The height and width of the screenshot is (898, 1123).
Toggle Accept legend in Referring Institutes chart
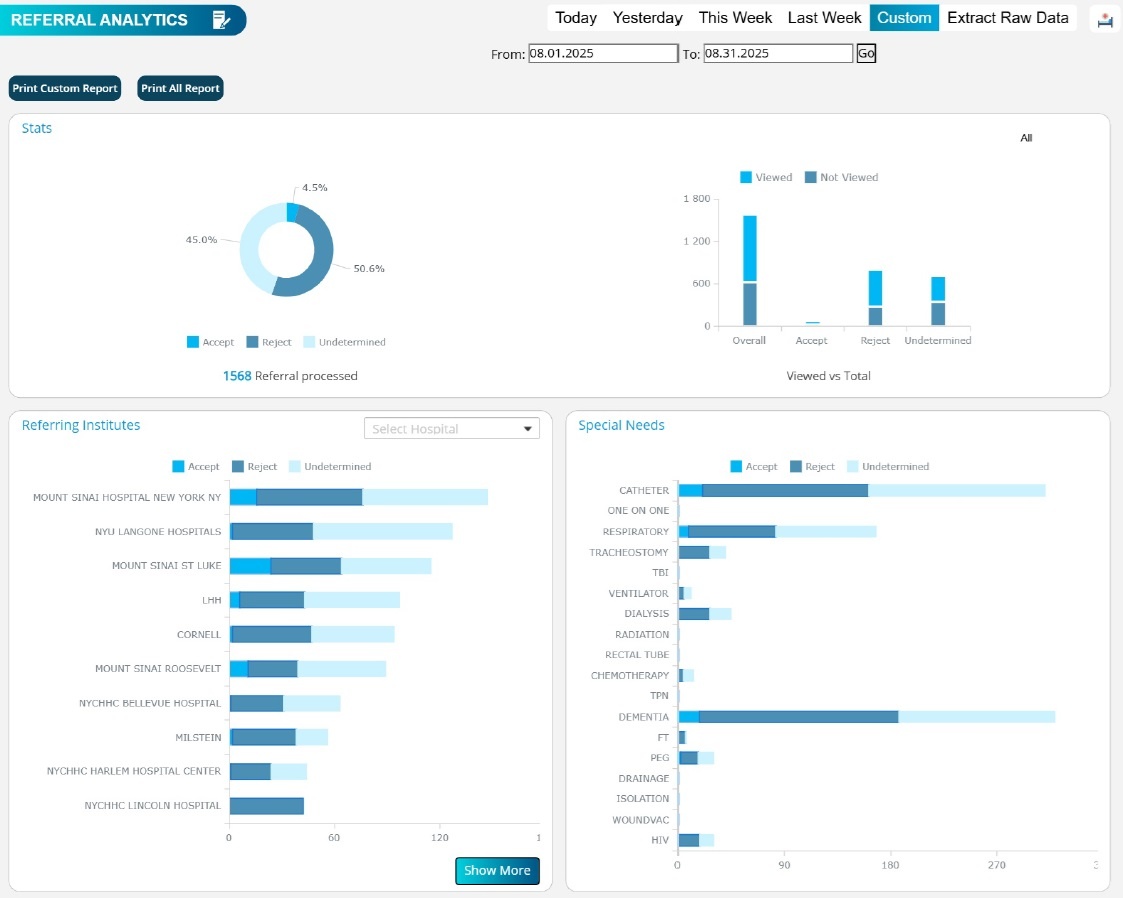tap(196, 466)
